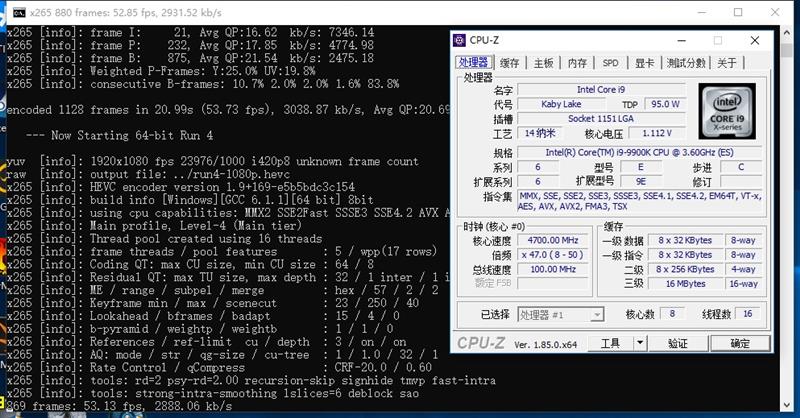Click the 16-way L3 associativity value
This screenshot has width=800, height=418.
point(743,284)
